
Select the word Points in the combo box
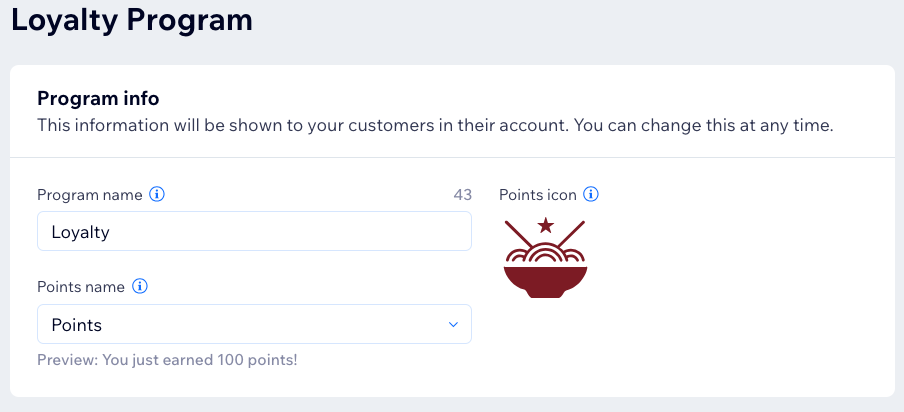[x=77, y=325]
